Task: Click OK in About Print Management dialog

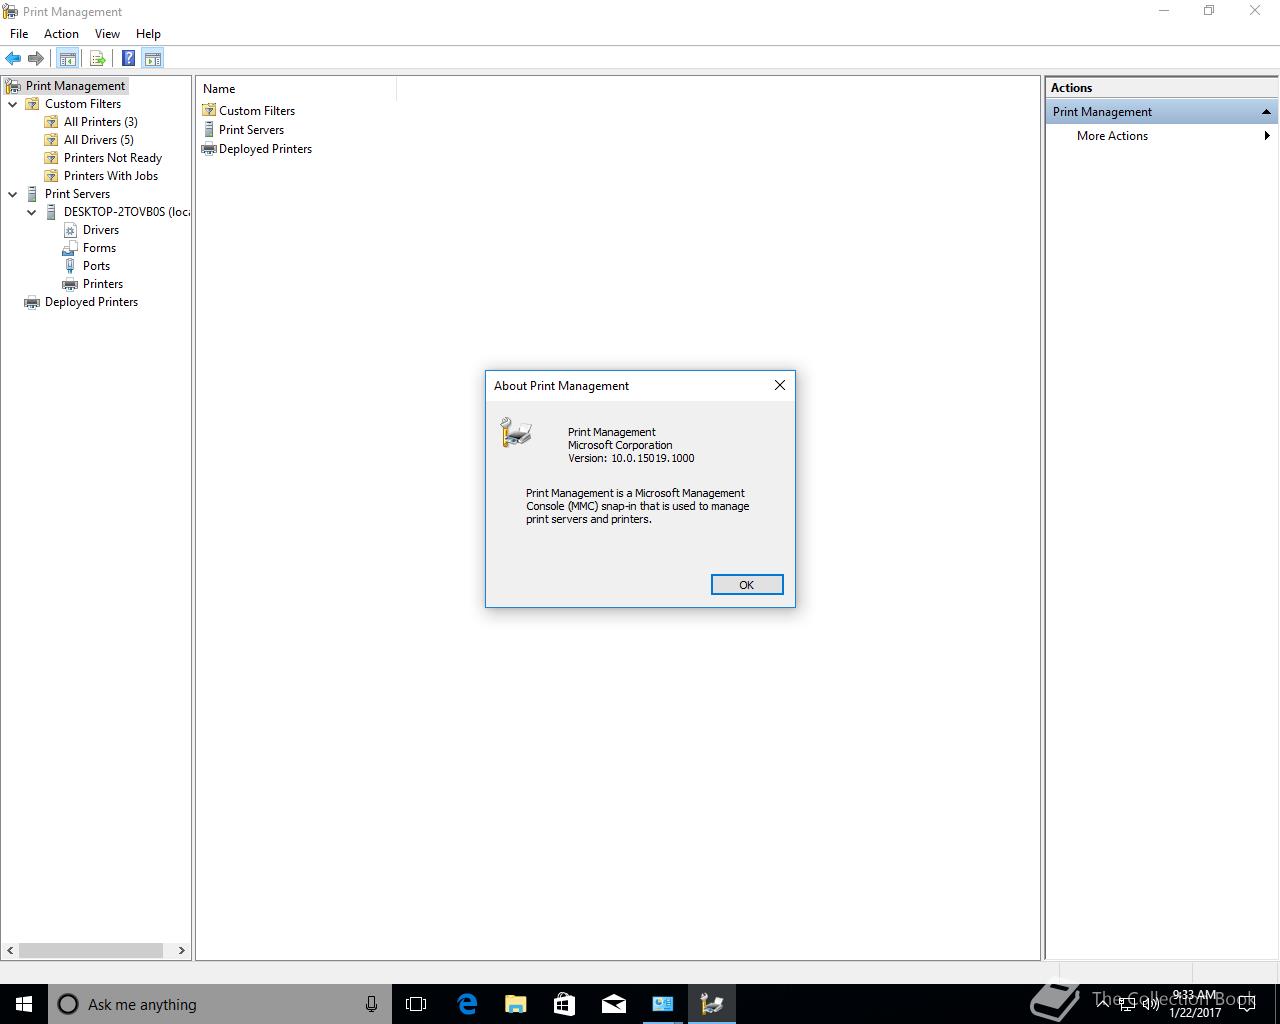Action: coord(746,585)
